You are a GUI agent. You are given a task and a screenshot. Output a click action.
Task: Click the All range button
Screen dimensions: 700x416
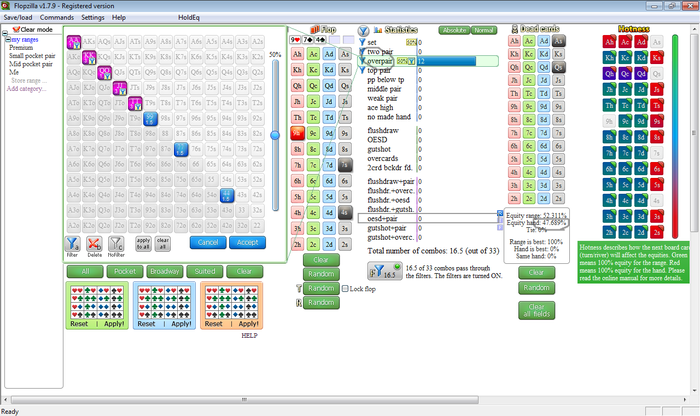[85, 271]
